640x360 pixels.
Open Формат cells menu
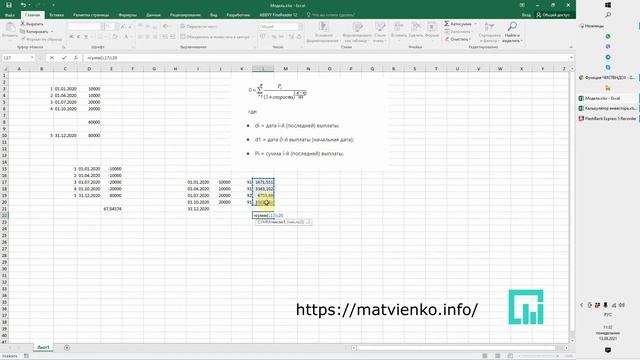[x=432, y=30]
